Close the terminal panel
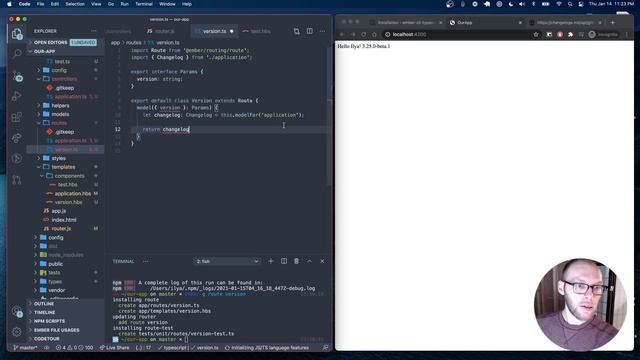 click(x=322, y=261)
